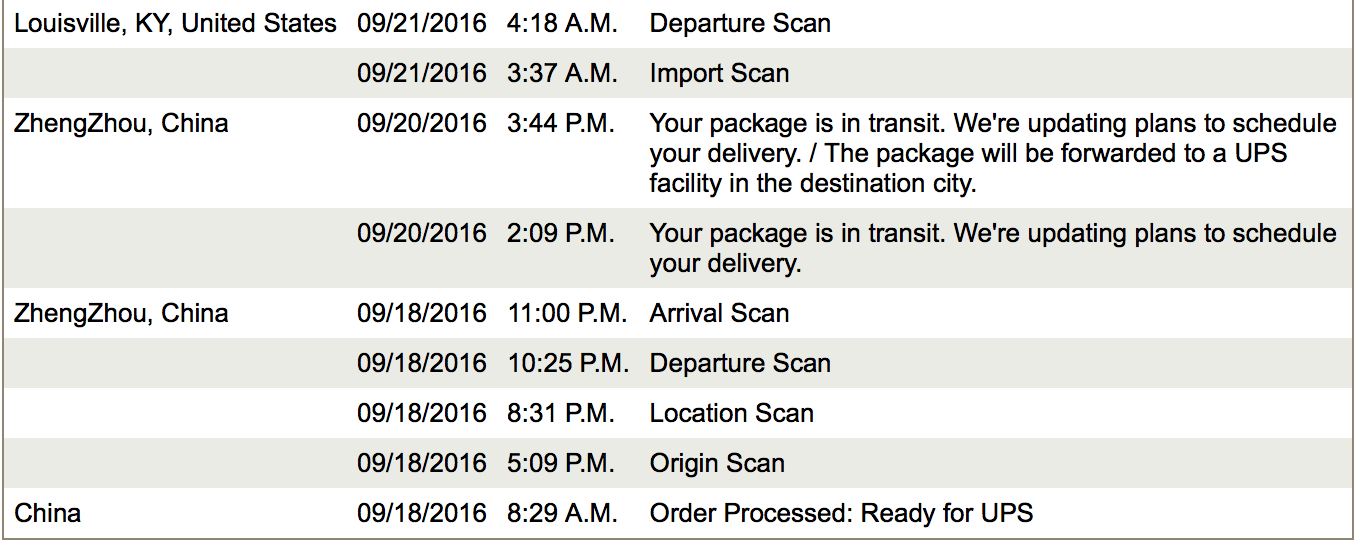Select the 8:31 P.M. time cell
Screen dimensions: 1362x552
561,414
